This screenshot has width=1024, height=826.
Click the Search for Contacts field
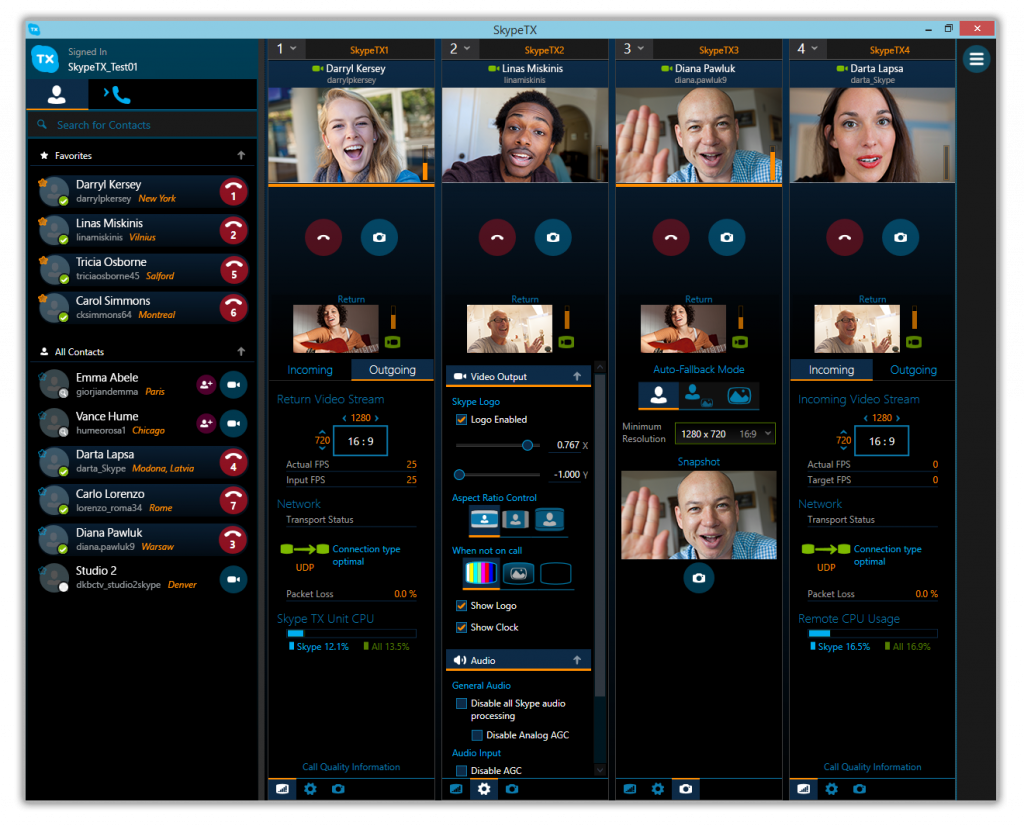pos(142,125)
